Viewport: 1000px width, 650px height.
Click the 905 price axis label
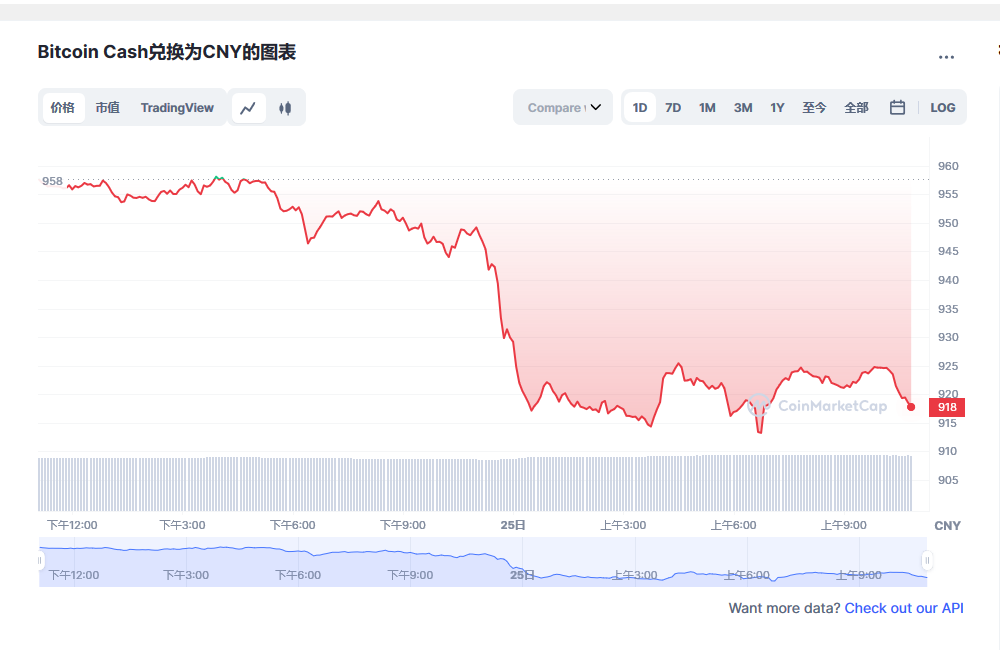click(x=948, y=480)
